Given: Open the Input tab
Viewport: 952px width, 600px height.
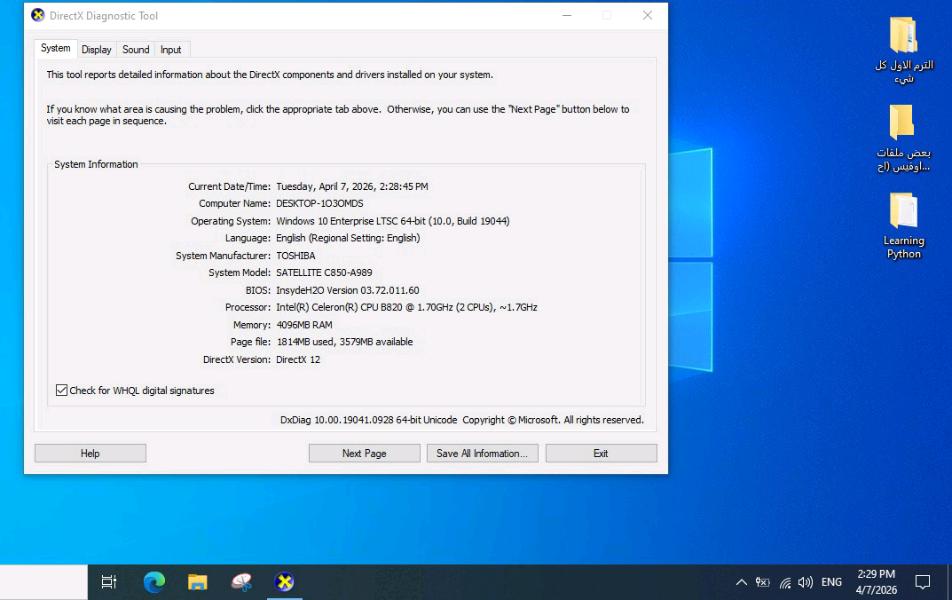Looking at the screenshot, I should (171, 49).
